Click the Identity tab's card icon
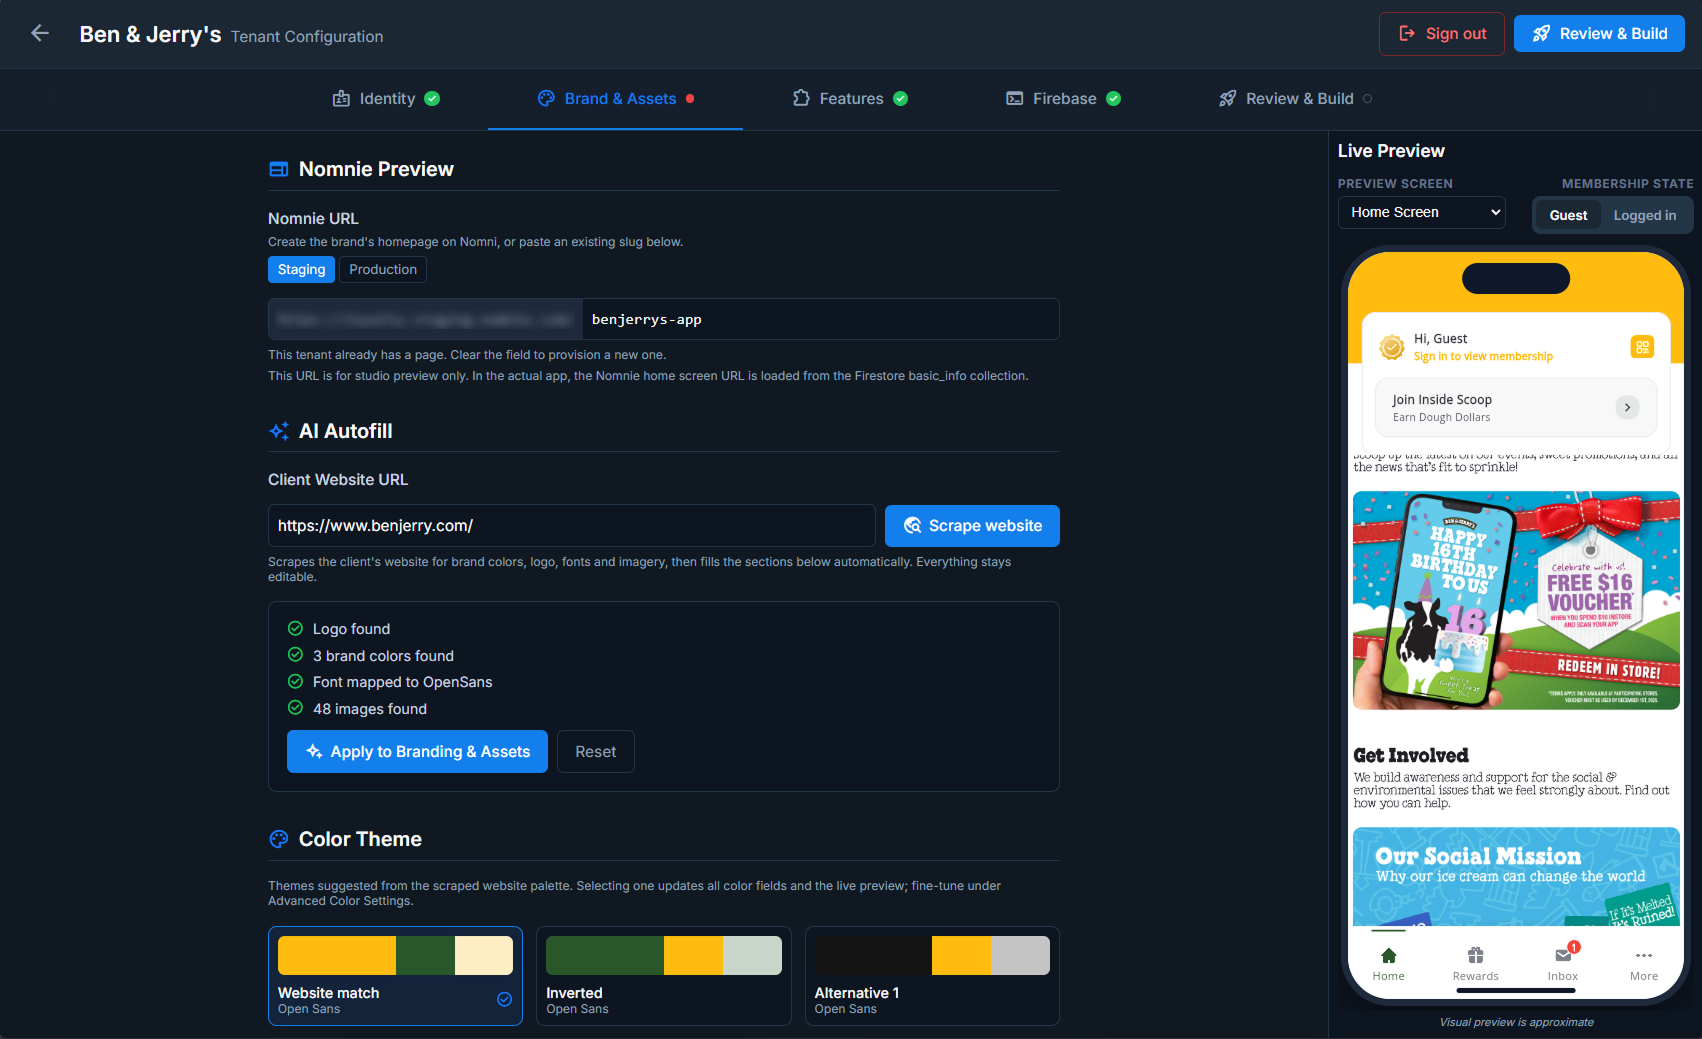This screenshot has height=1039, width=1702. (341, 98)
